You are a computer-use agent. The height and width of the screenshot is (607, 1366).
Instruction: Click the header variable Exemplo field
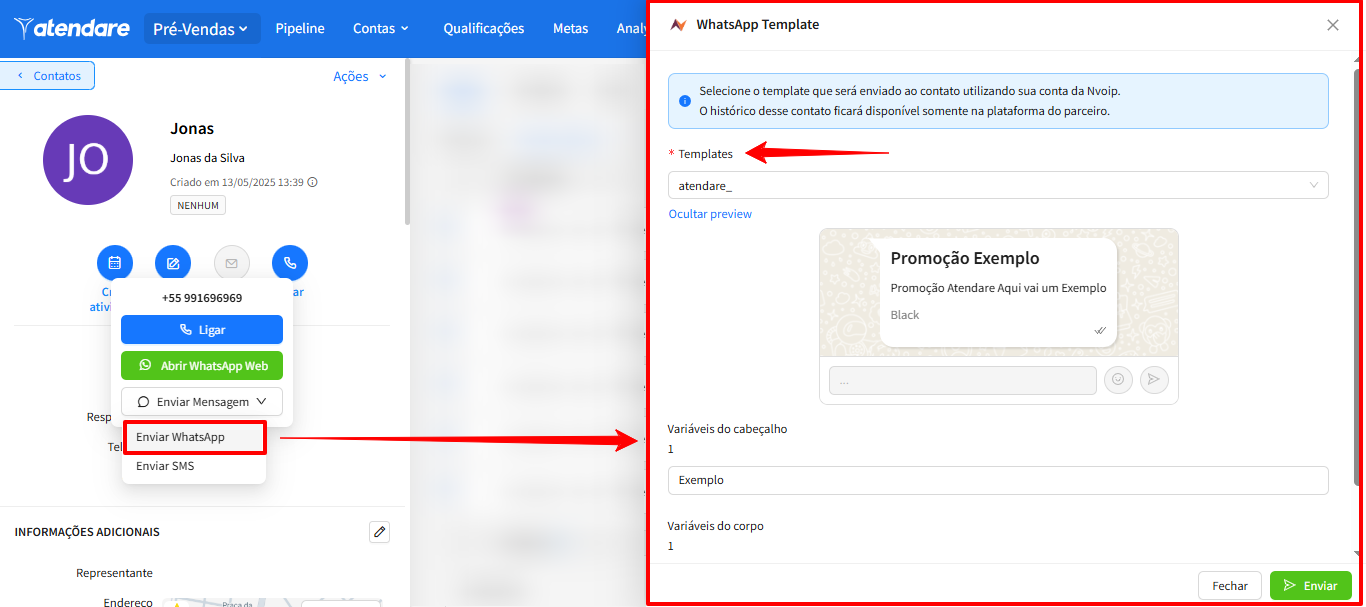point(998,480)
